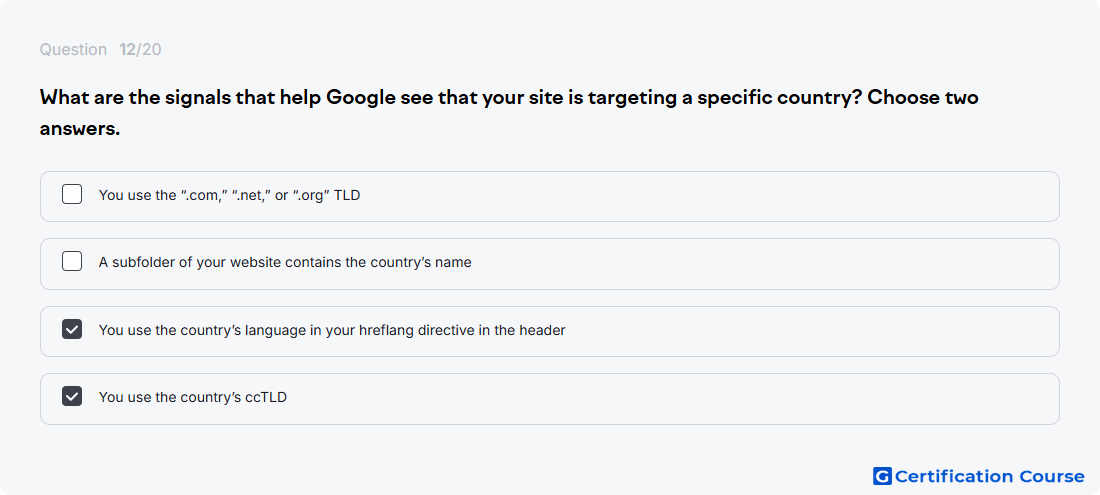Screen dimensions: 1100x495
Task: Uncheck the country's ccTLD checkbox
Action: 72,396
